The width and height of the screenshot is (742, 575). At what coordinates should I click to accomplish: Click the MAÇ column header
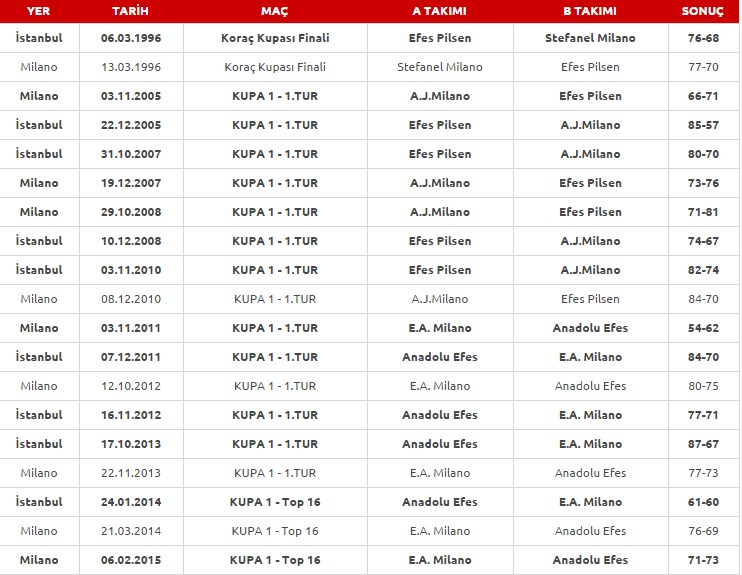pos(275,11)
